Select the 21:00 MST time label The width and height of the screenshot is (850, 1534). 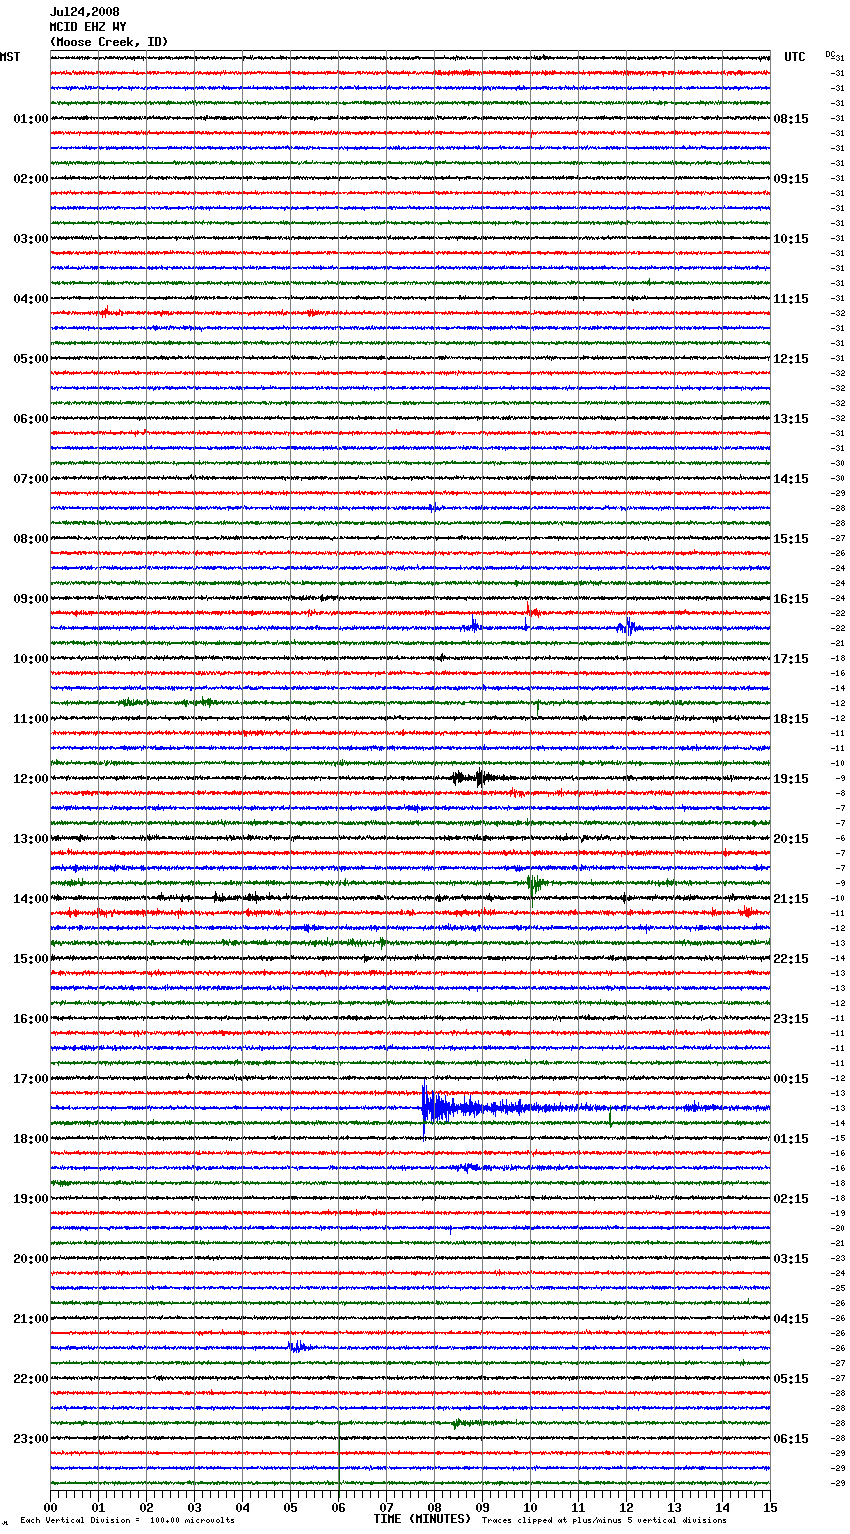point(31,1319)
